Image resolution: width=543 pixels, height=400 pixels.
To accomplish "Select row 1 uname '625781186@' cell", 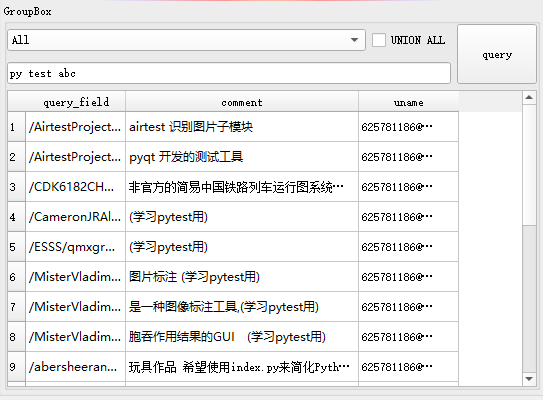I will (409, 127).
